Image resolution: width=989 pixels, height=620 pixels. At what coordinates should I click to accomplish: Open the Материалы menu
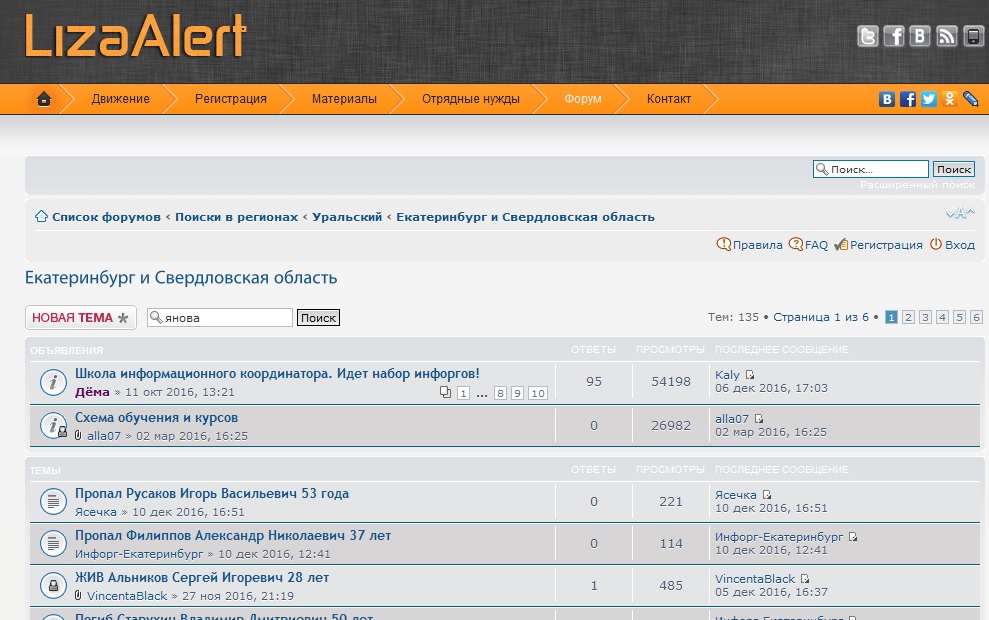coord(344,99)
